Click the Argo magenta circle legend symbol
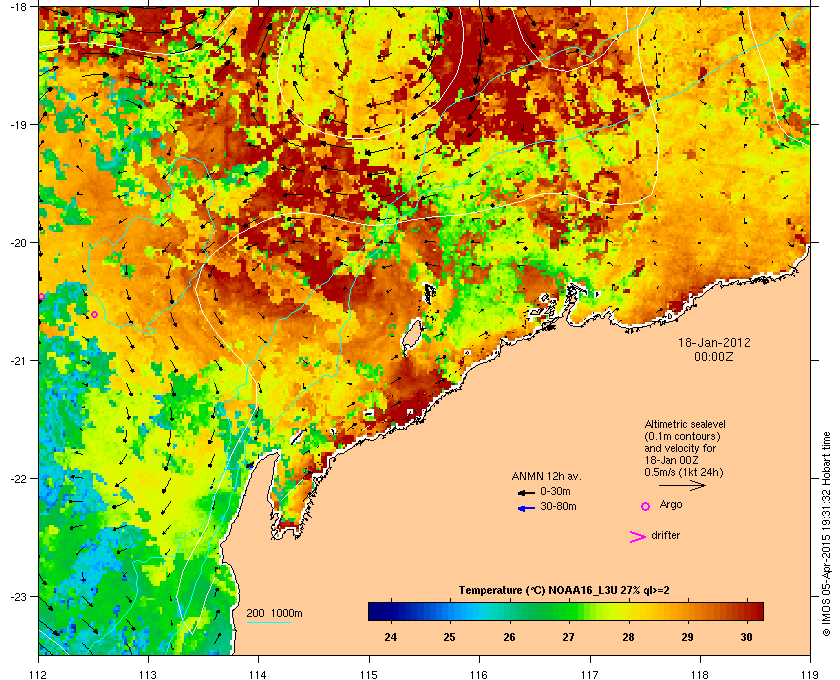The width and height of the screenshot is (840, 680). tap(646, 506)
